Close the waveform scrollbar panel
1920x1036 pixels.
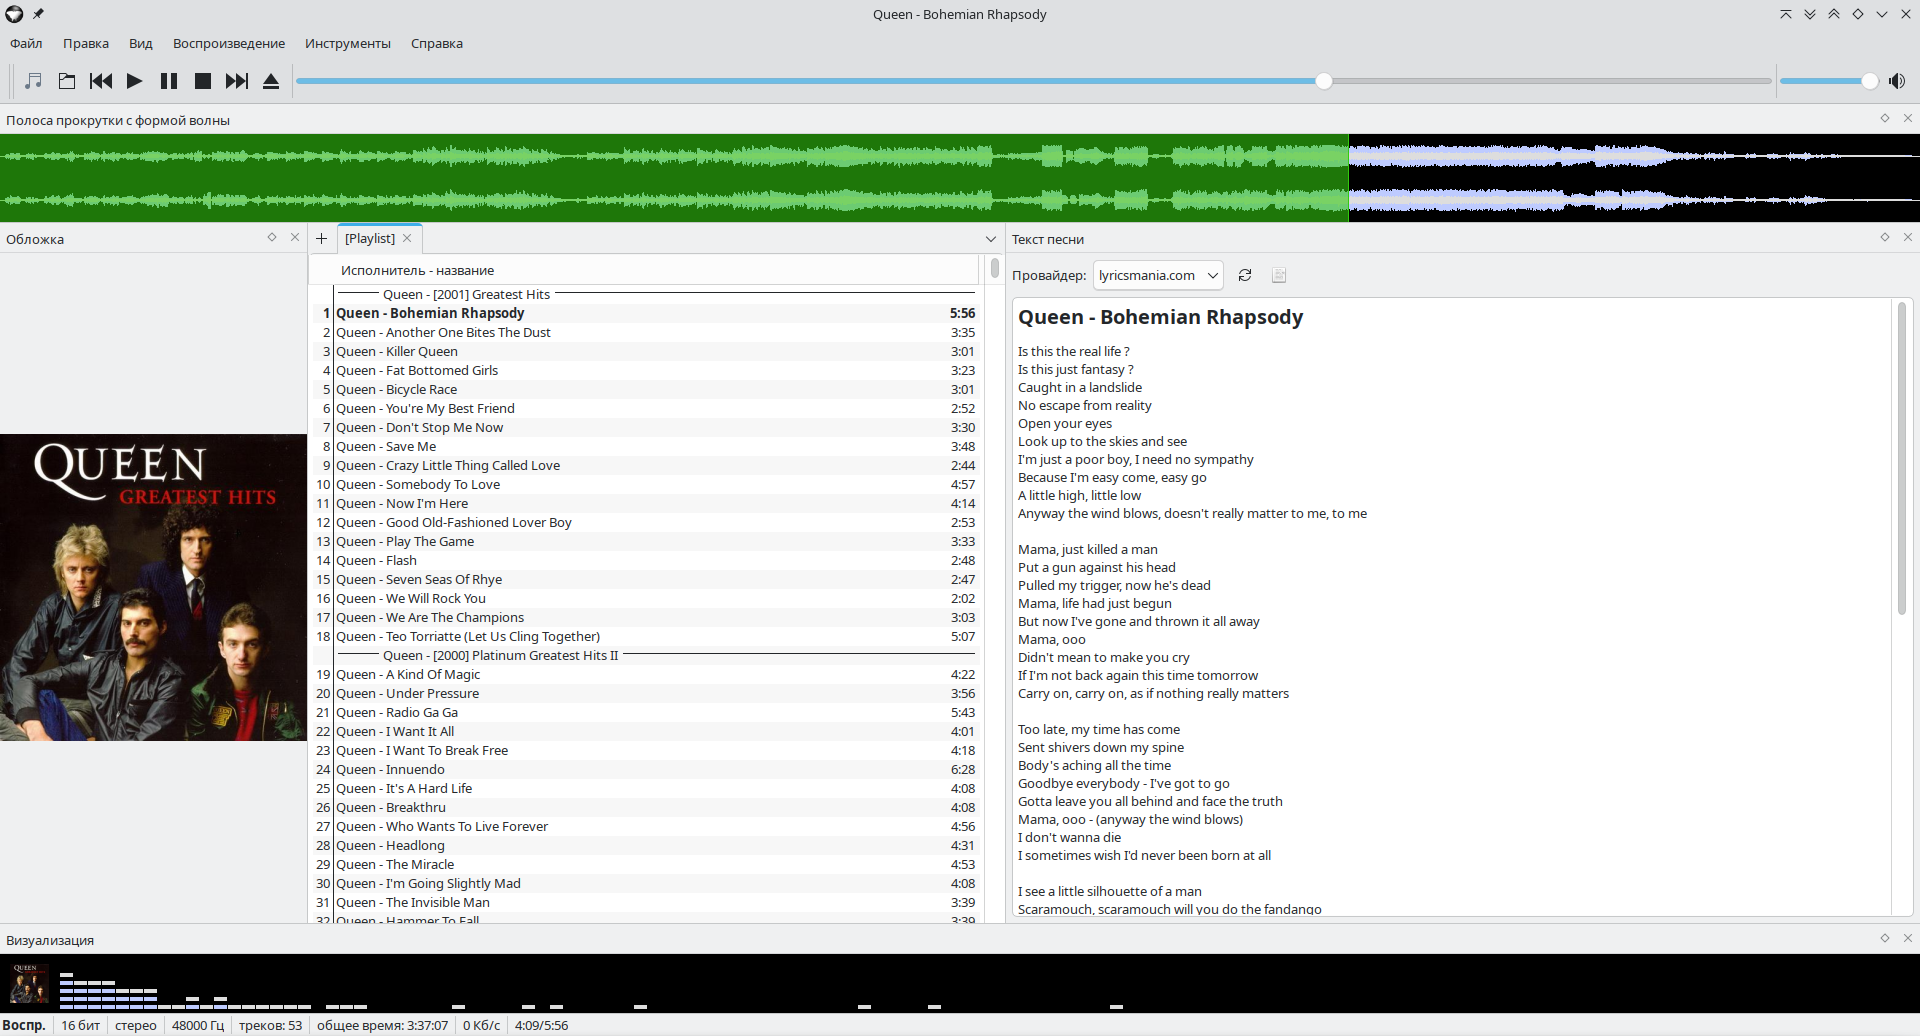pos(1908,118)
